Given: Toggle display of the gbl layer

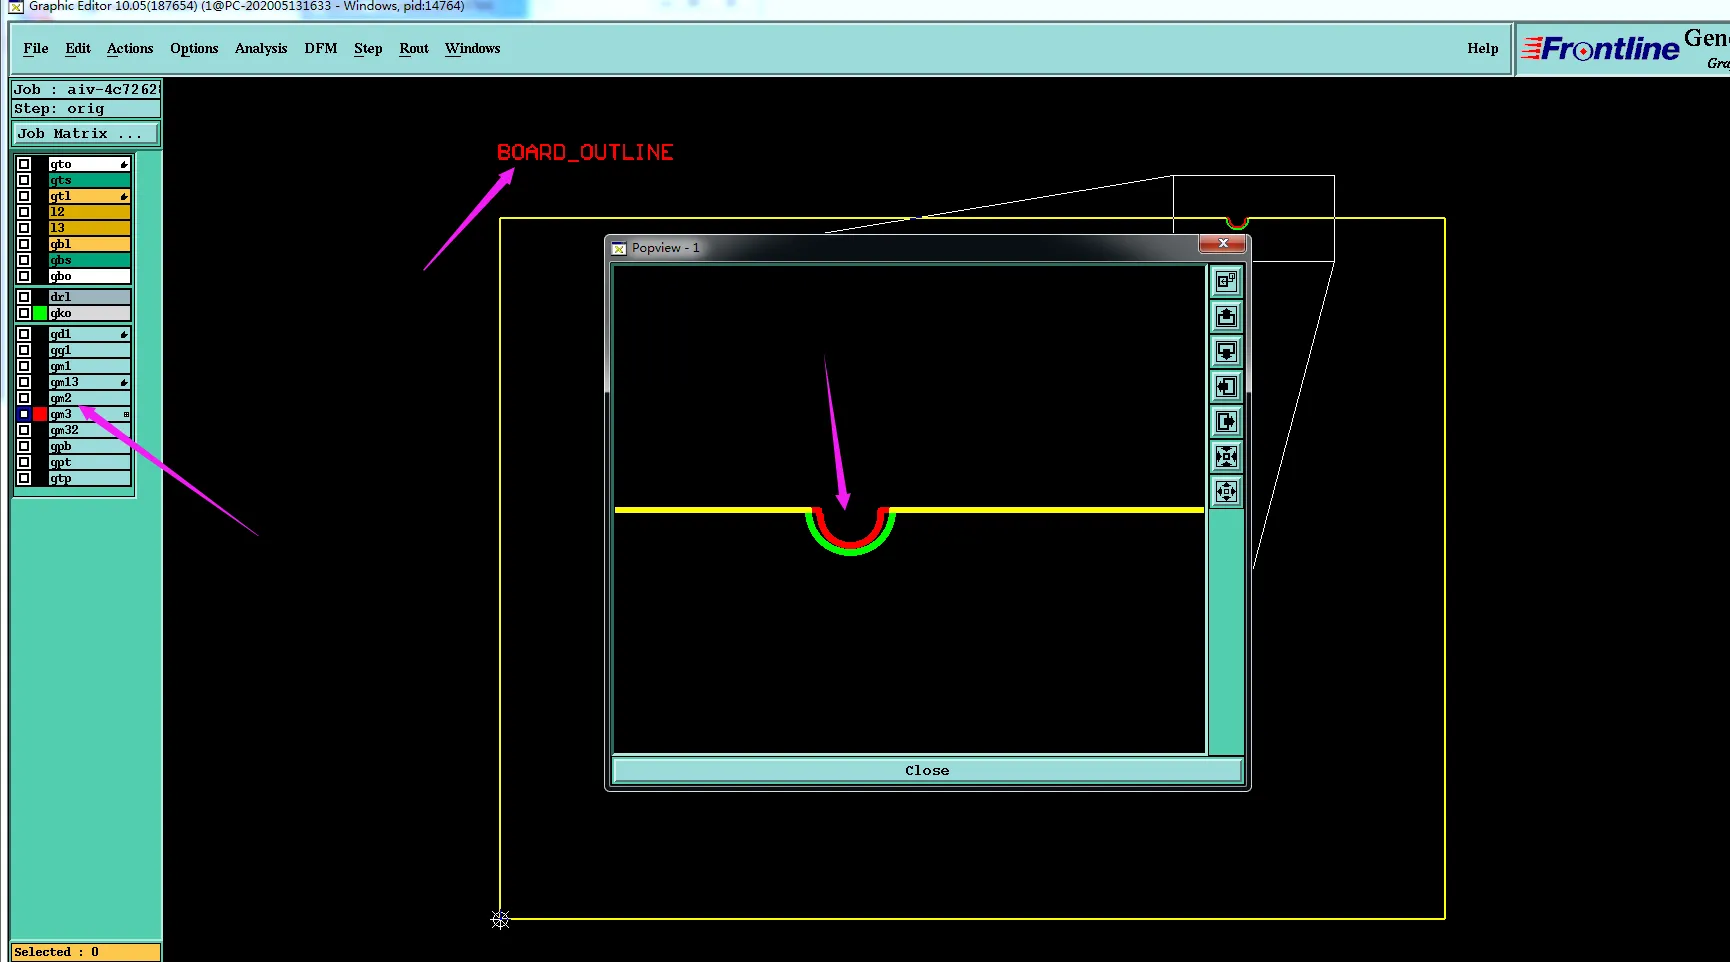Looking at the screenshot, I should [x=24, y=244].
